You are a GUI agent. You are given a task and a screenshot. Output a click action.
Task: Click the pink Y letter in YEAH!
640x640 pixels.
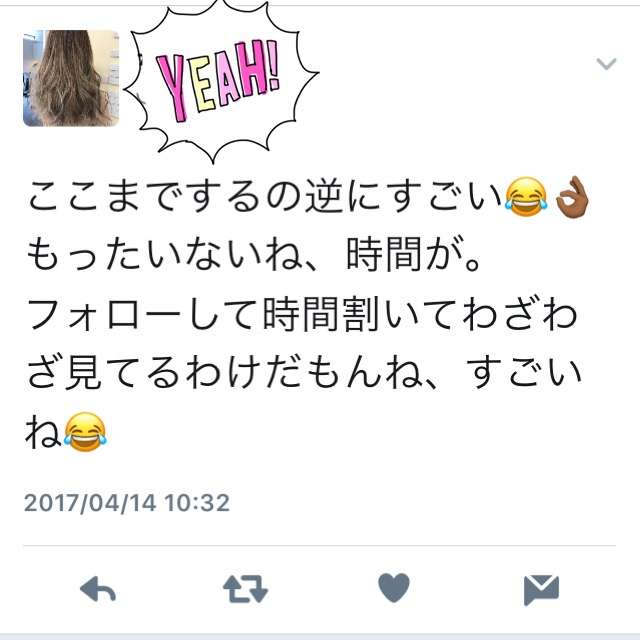[173, 89]
